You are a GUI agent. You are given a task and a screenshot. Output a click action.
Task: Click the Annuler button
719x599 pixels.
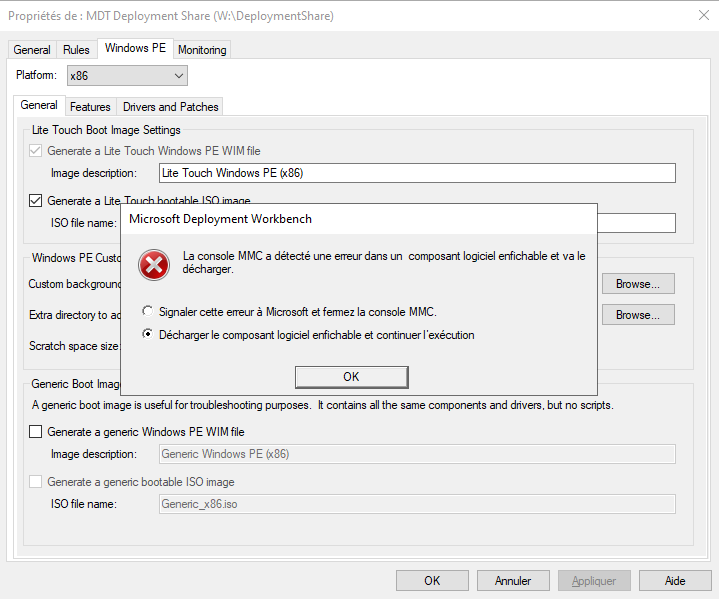(513, 581)
